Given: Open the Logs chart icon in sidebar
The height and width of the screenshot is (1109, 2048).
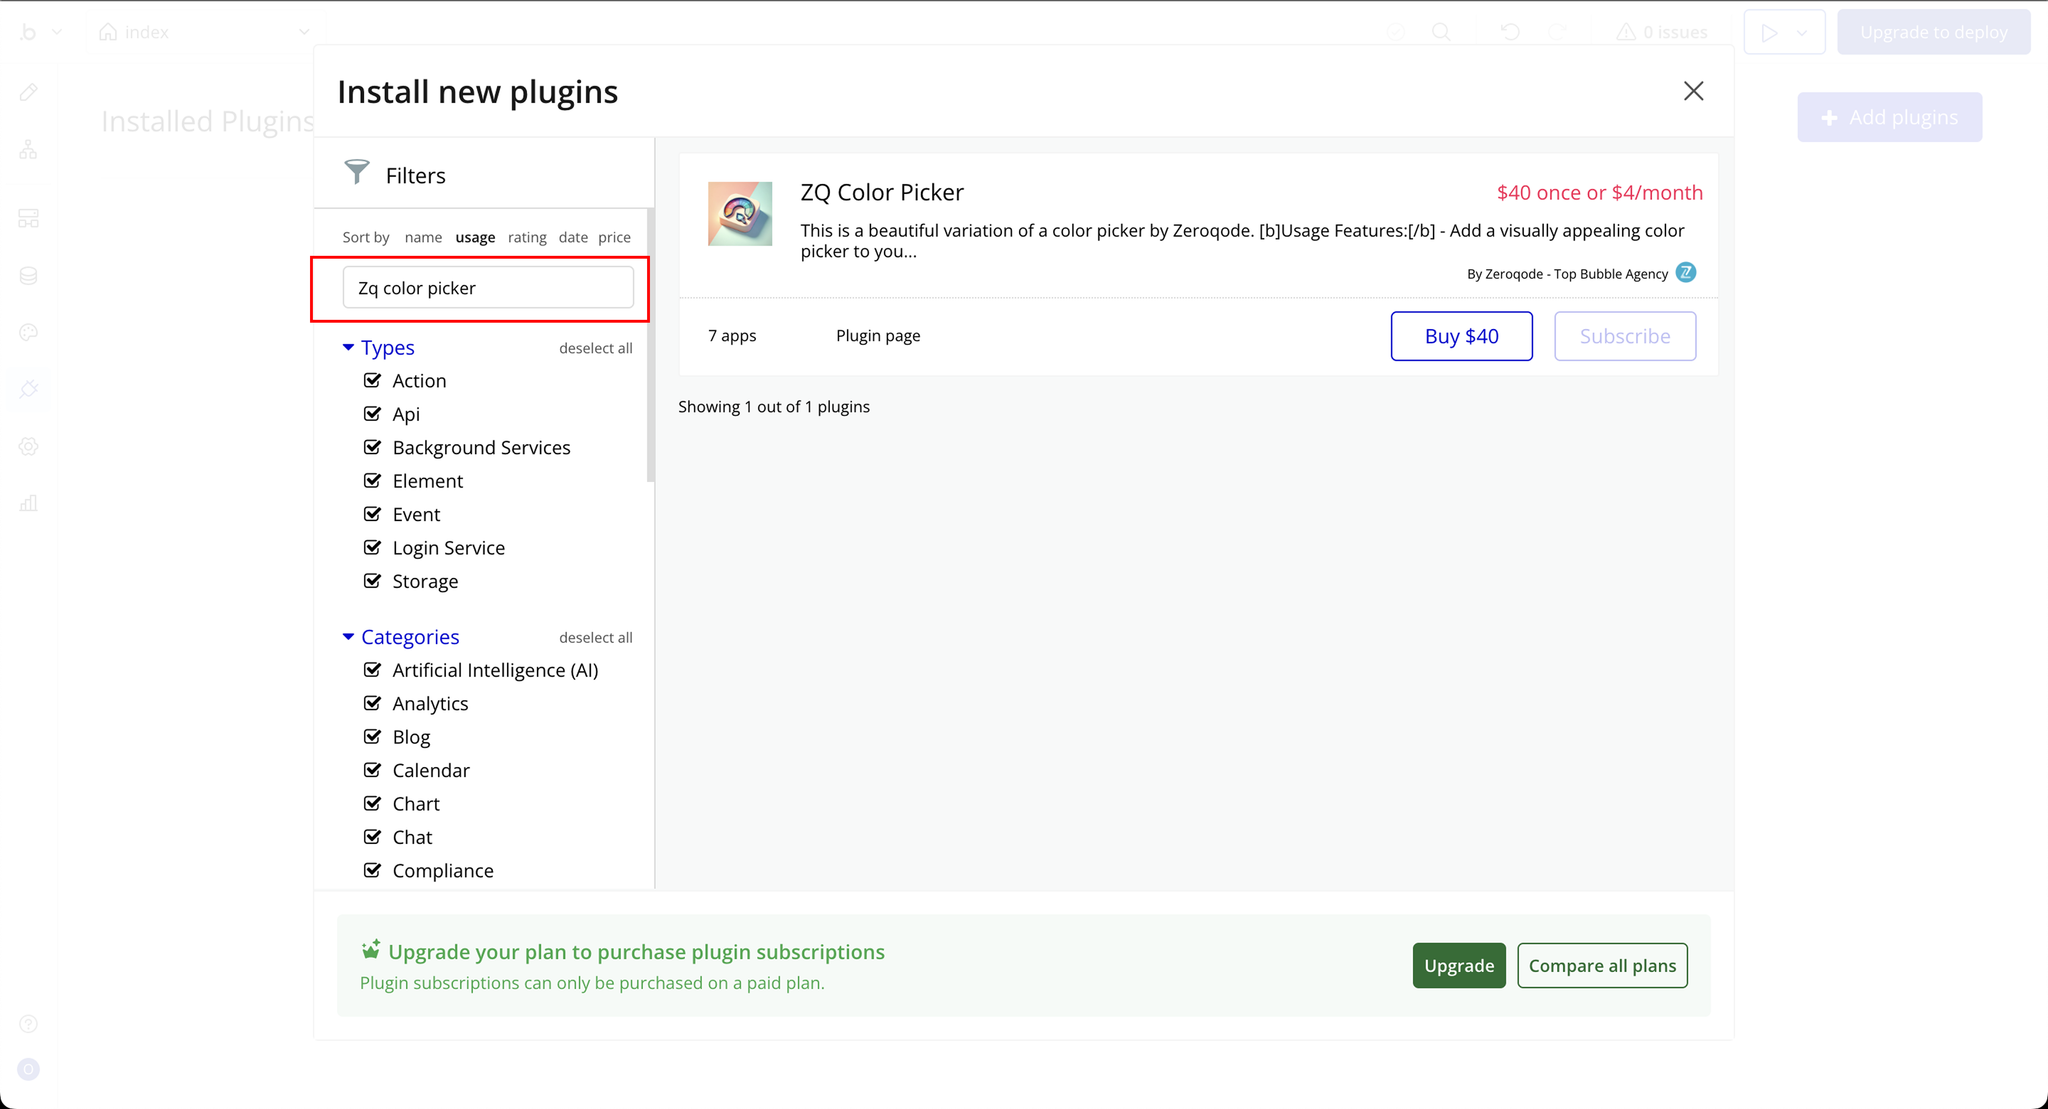Looking at the screenshot, I should [28, 504].
